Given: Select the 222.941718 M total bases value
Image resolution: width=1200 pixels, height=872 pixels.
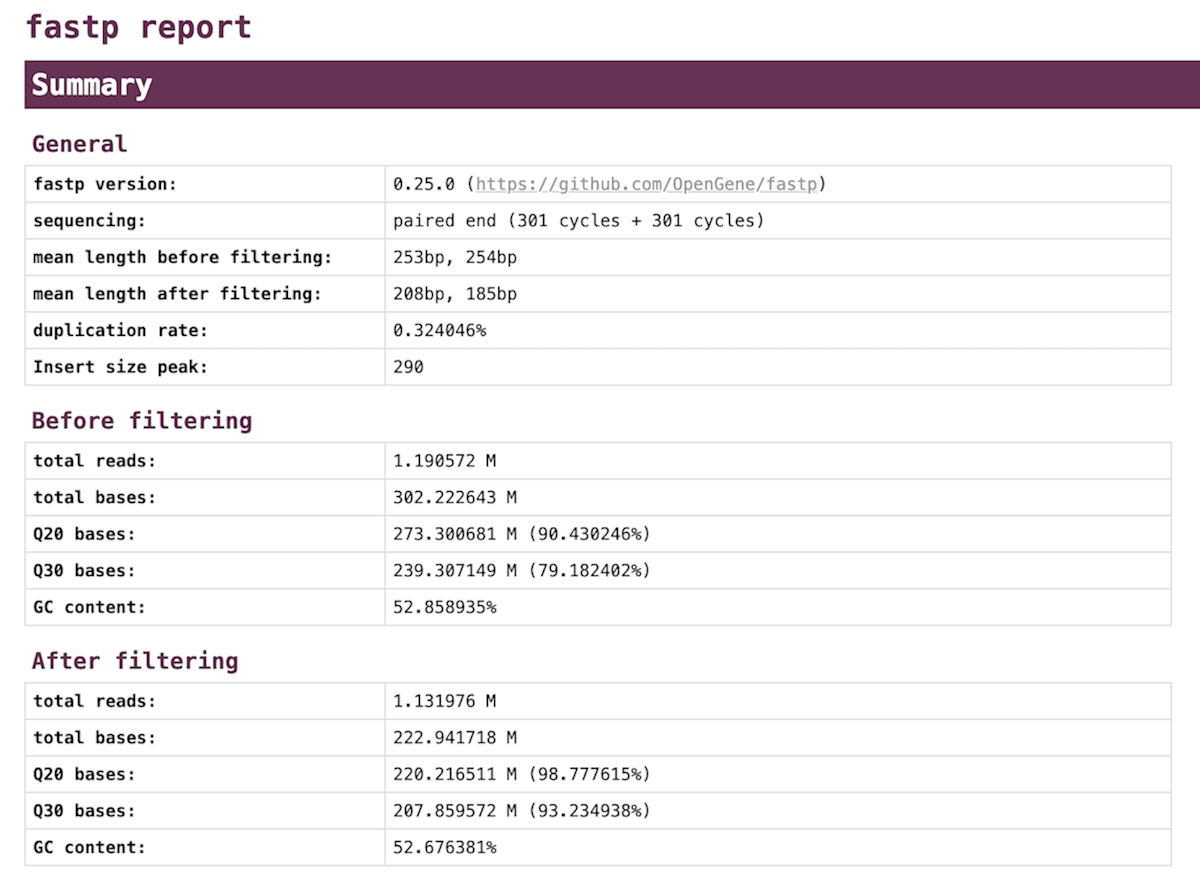Looking at the screenshot, I should pos(455,738).
